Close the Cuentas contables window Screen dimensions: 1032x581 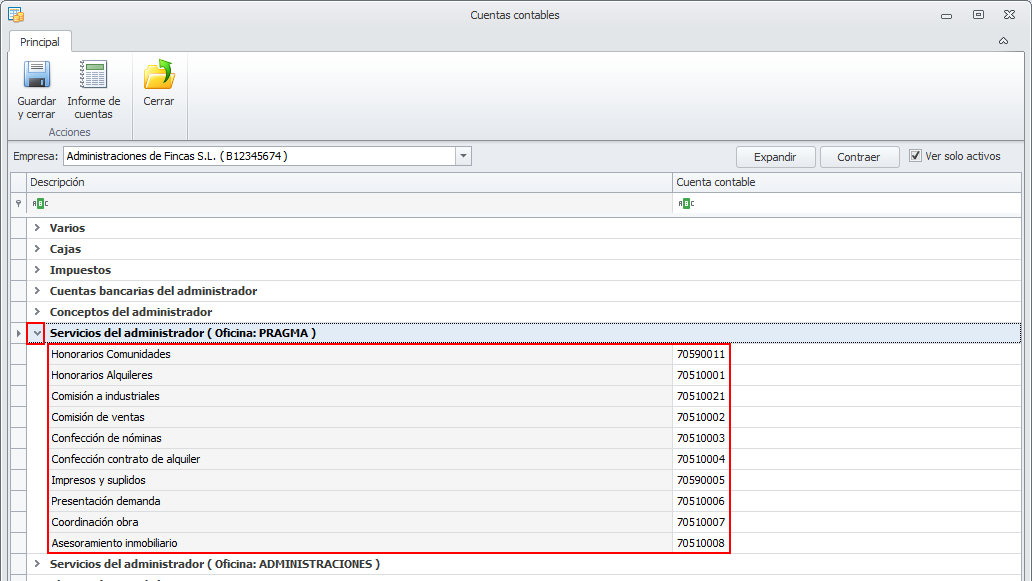click(1009, 14)
